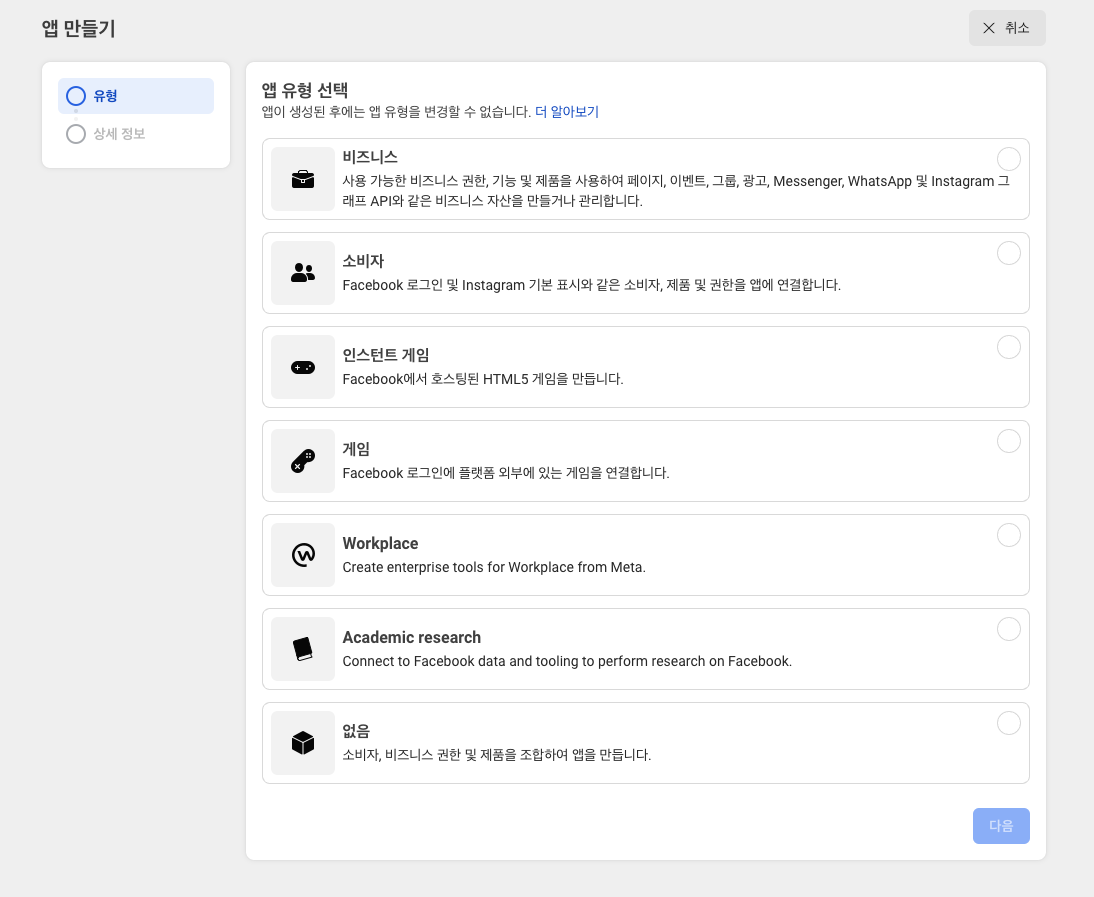Screen dimensions: 1094x897
Task: Click the 'Facebook에서 호스팅된 HTML5 게임' description
Action: coord(483,379)
